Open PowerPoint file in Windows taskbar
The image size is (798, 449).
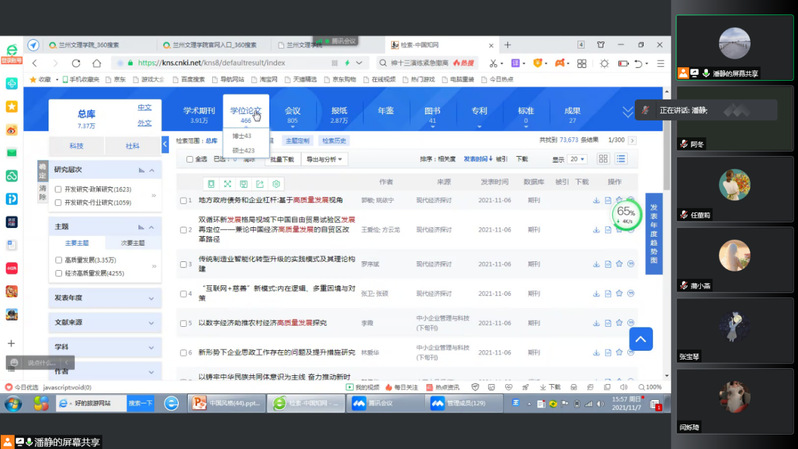226,403
